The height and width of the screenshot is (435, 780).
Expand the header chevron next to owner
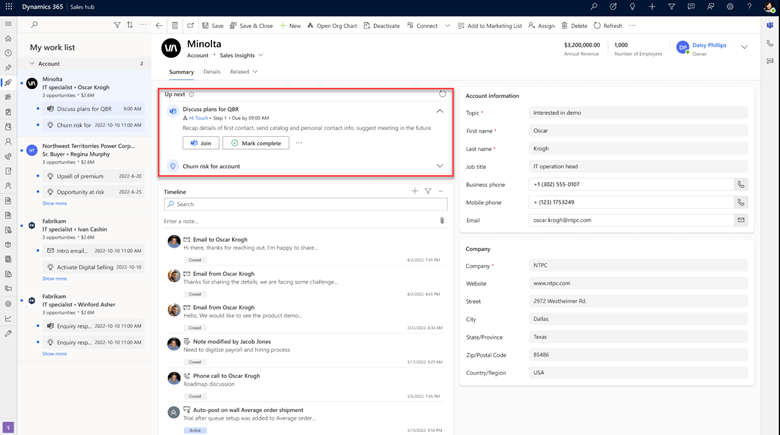[x=744, y=47]
